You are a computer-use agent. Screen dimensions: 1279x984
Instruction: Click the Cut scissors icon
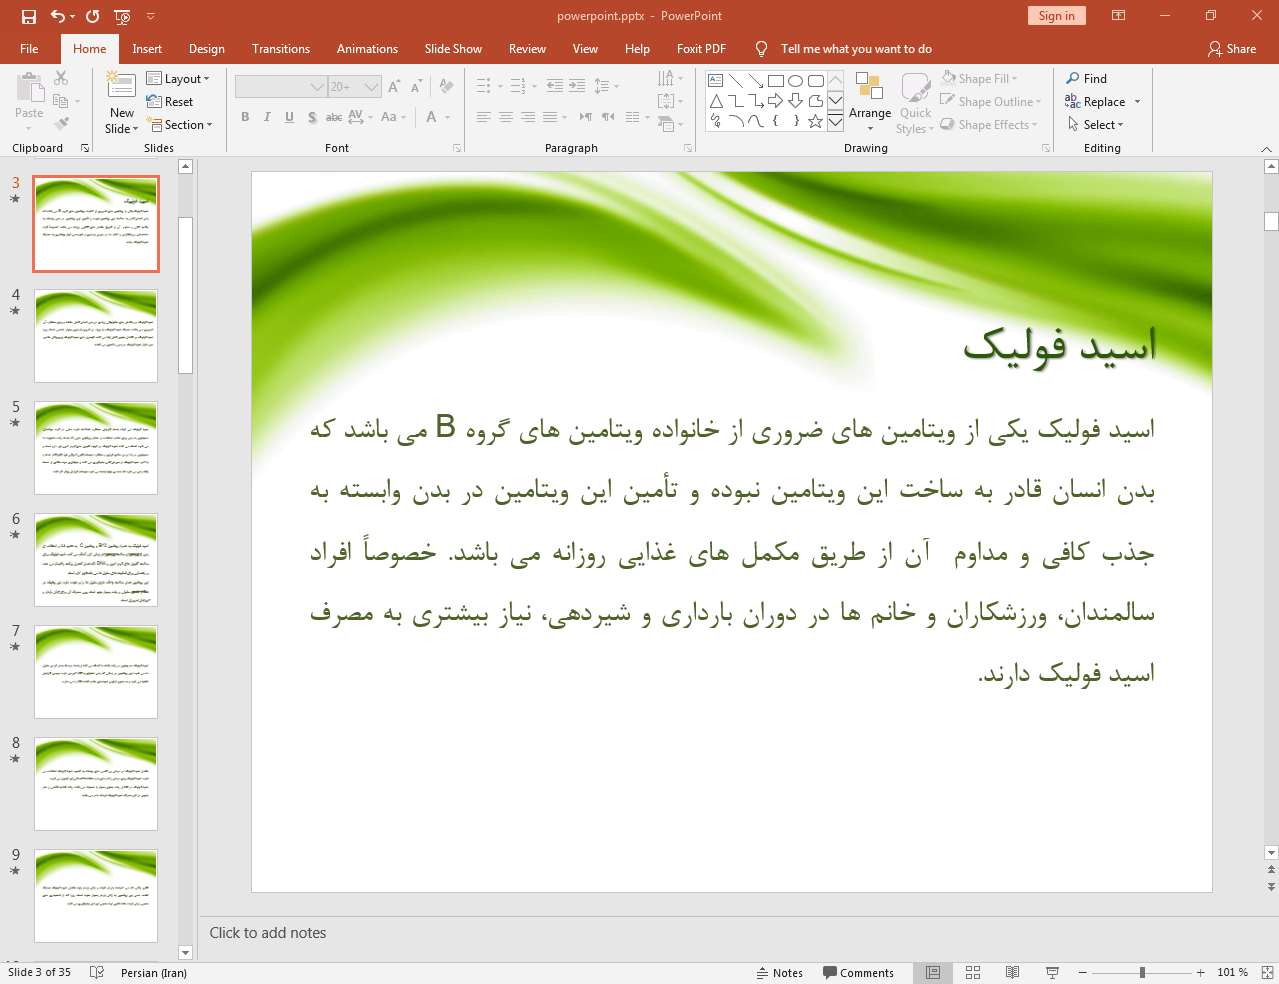click(x=61, y=78)
